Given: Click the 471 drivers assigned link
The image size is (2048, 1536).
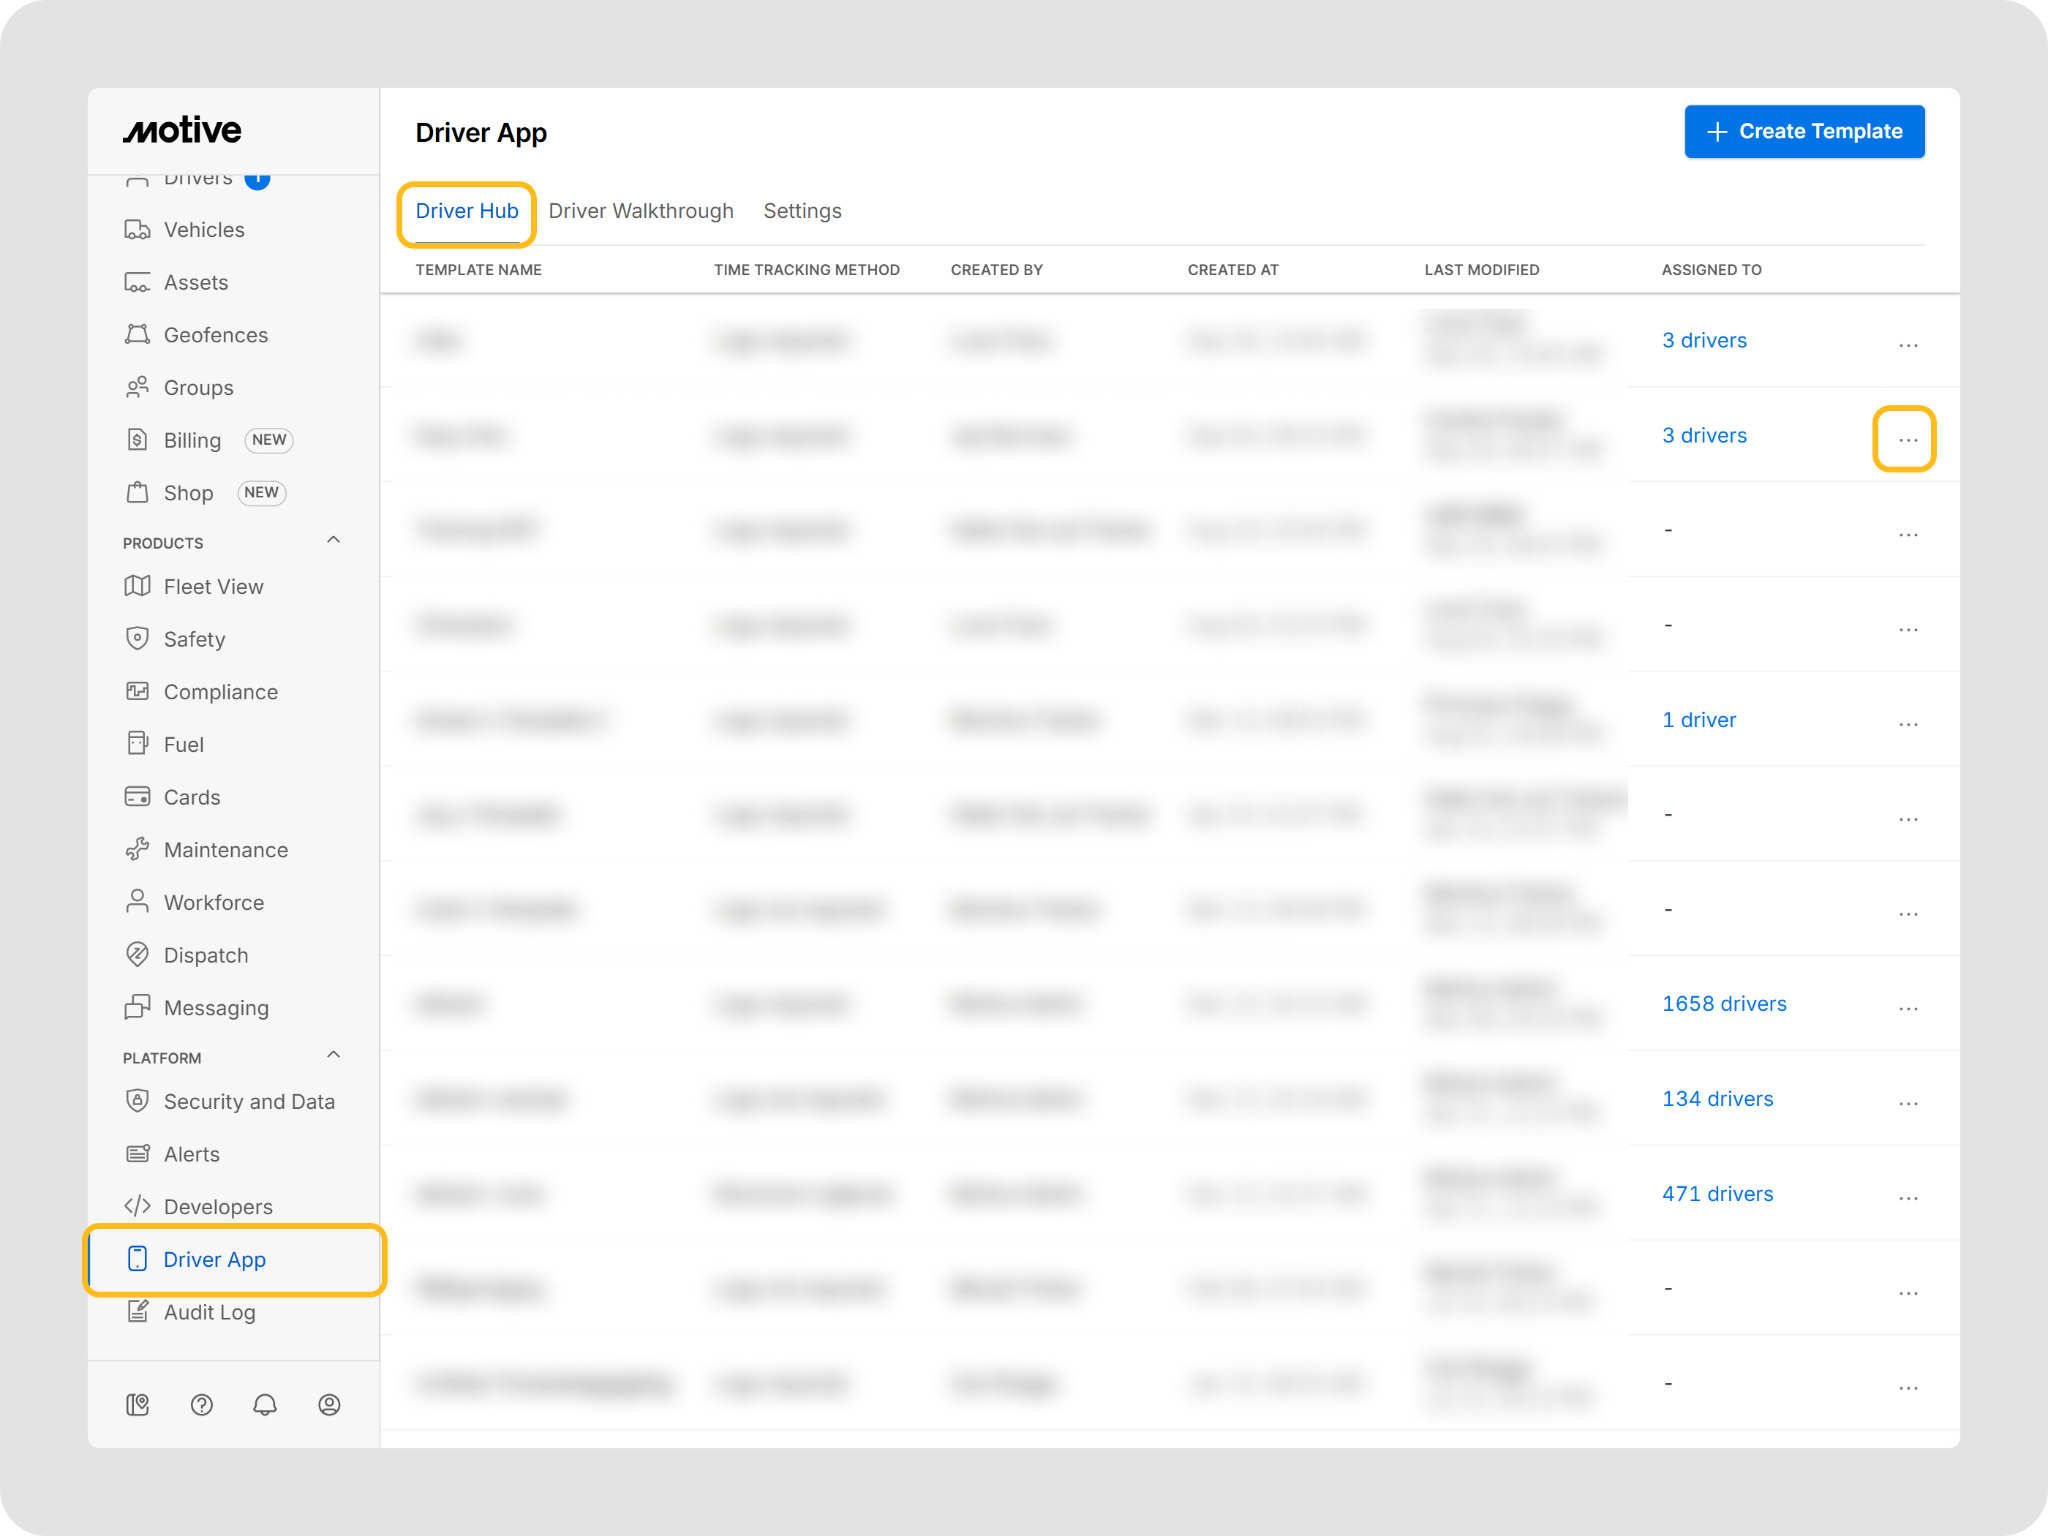Looking at the screenshot, I should coord(1717,1194).
